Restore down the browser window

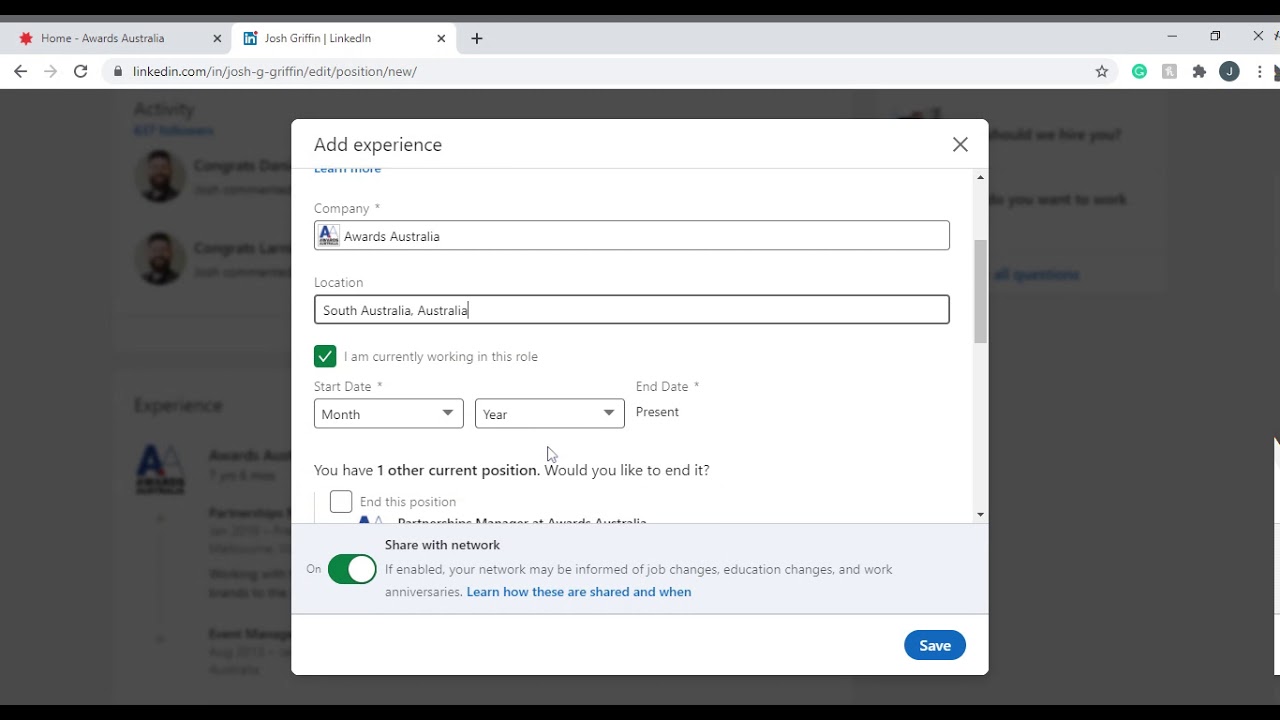coord(1215,36)
